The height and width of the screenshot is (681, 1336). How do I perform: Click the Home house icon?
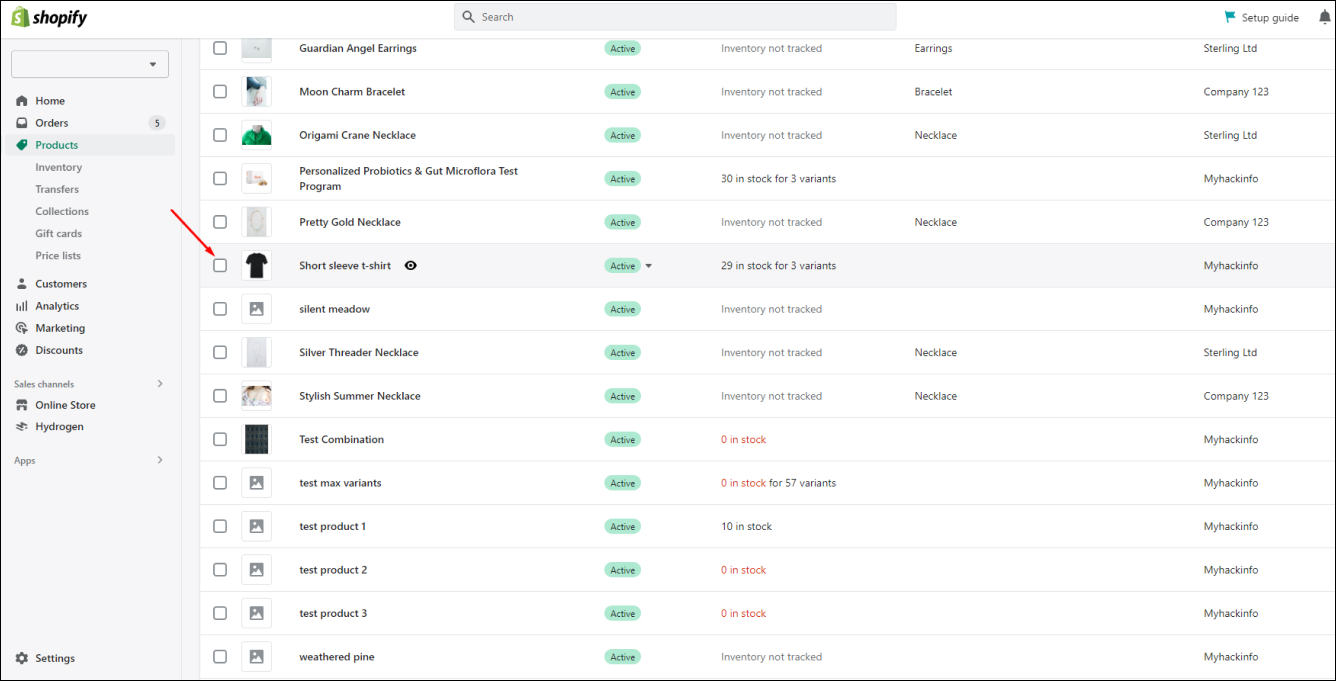click(22, 101)
